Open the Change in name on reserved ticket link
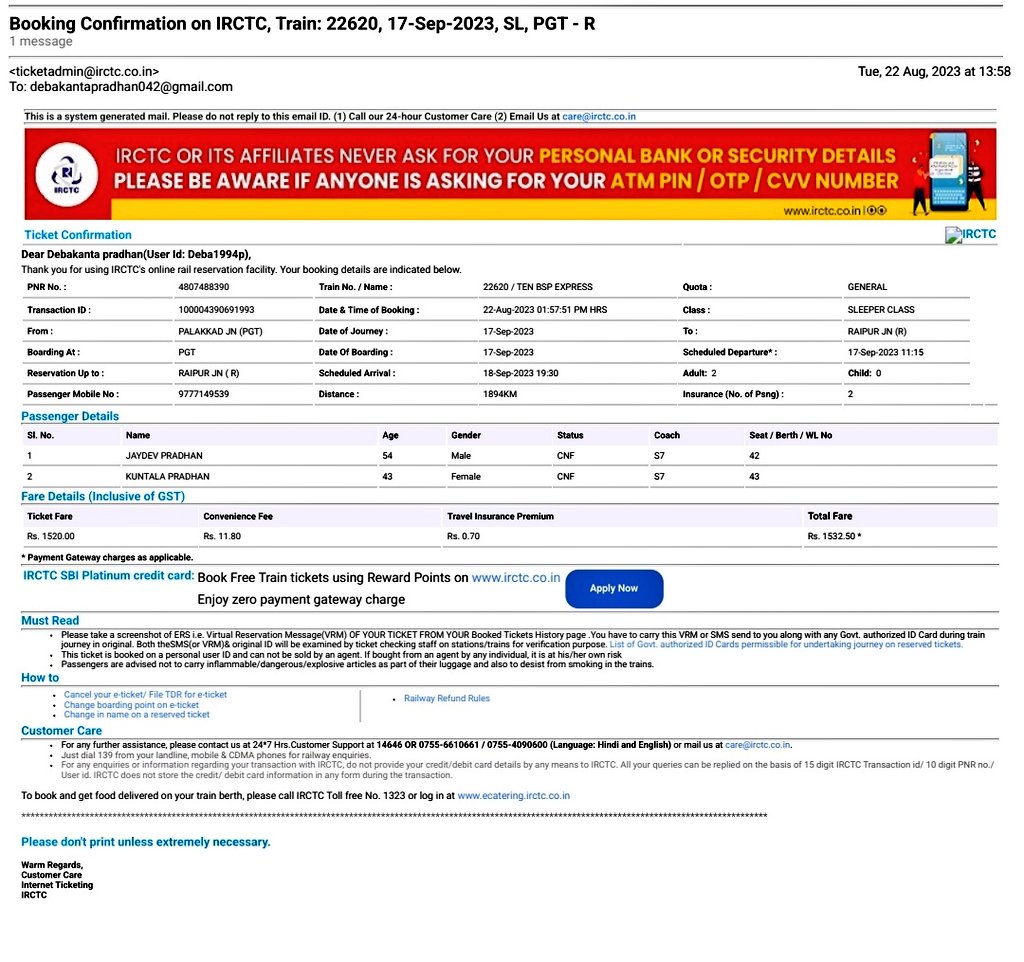This screenshot has height=962, width=1024. pyautogui.click(x=136, y=715)
